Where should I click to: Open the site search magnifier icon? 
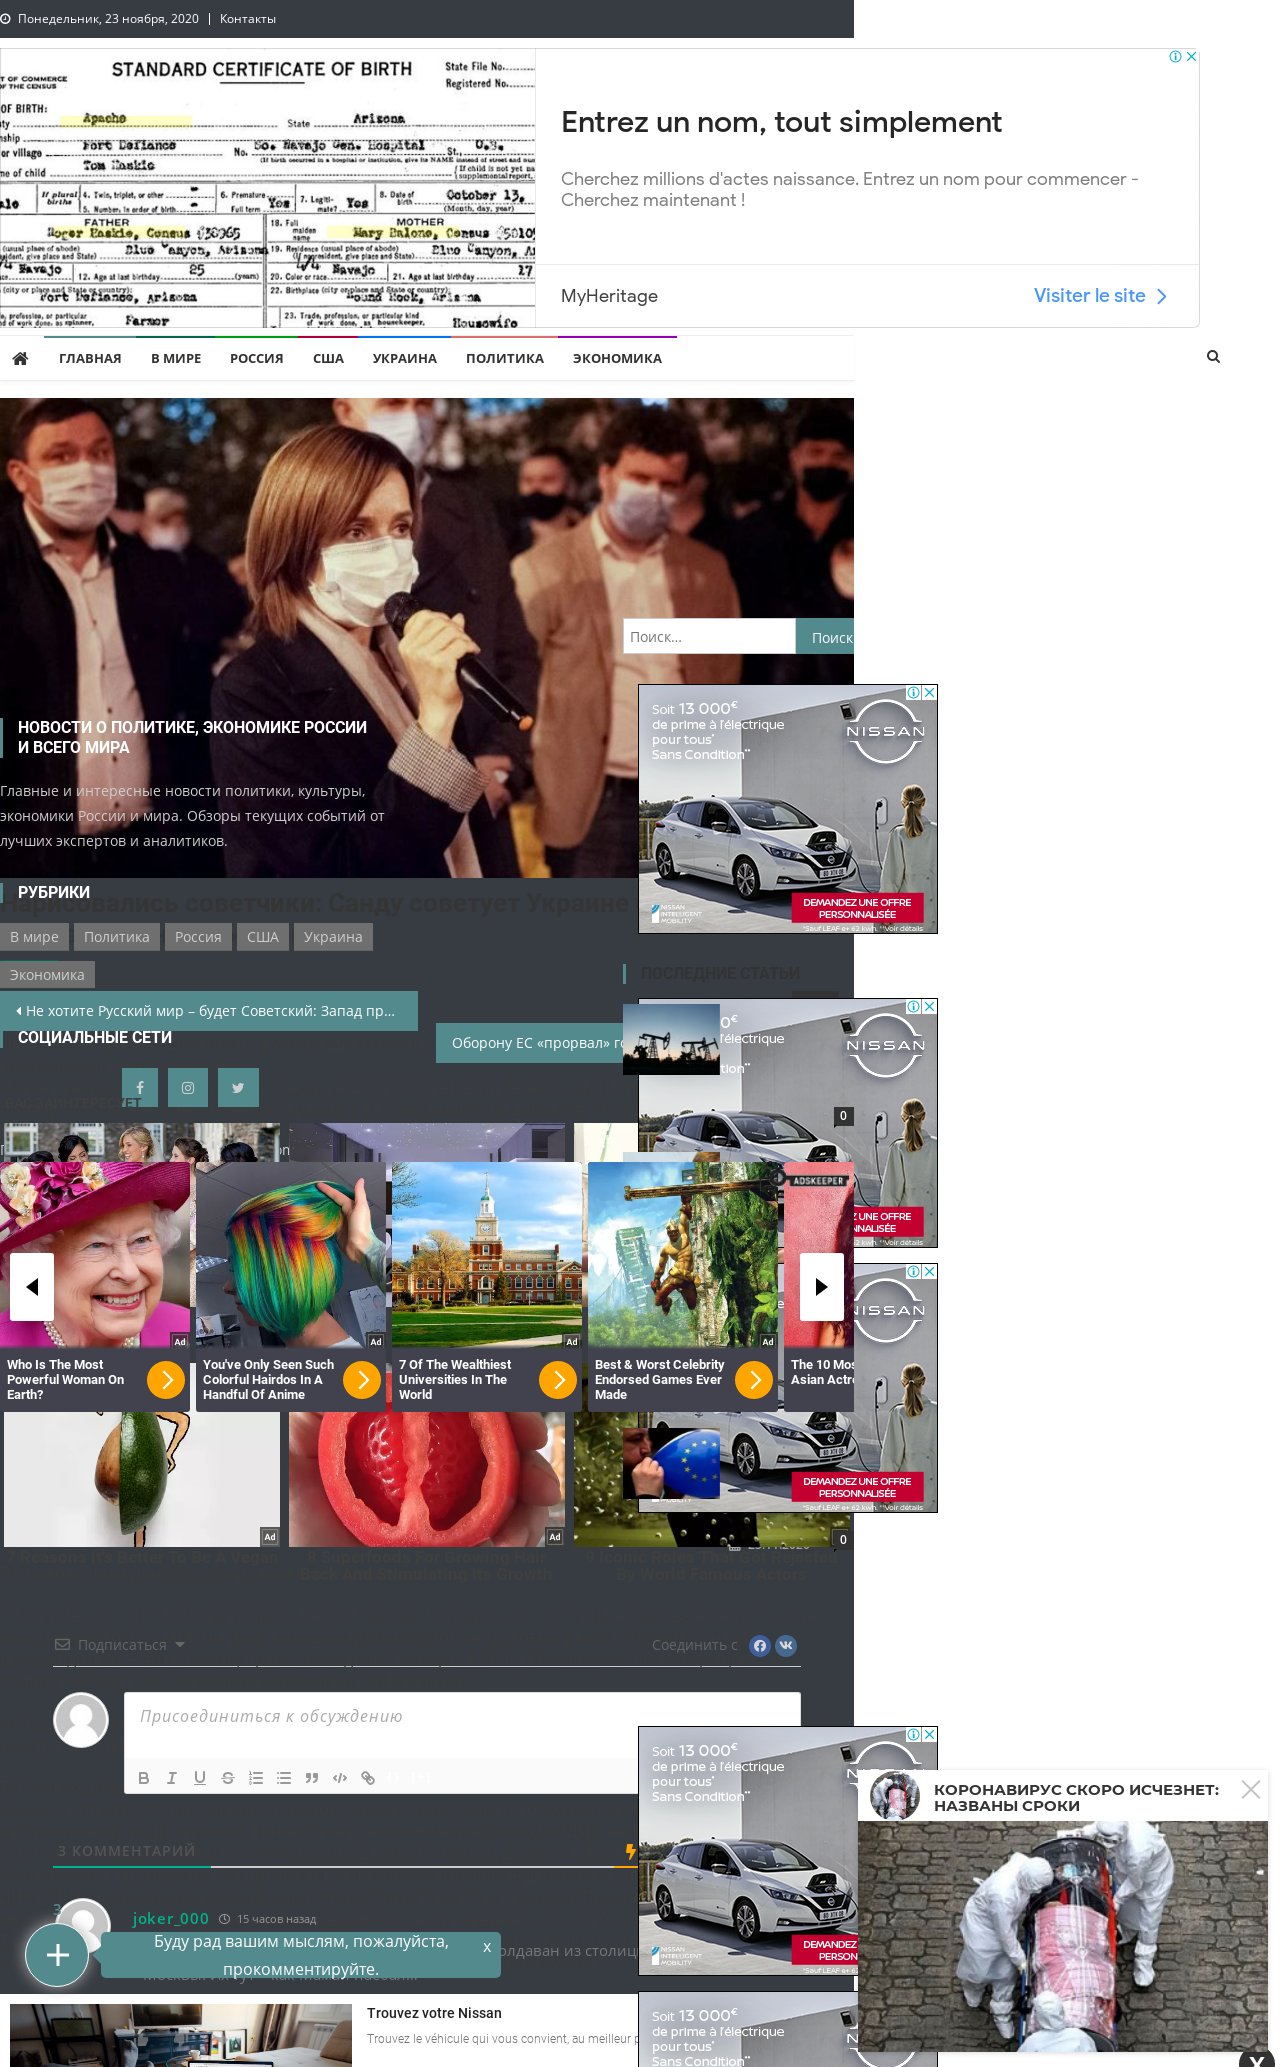[1213, 357]
